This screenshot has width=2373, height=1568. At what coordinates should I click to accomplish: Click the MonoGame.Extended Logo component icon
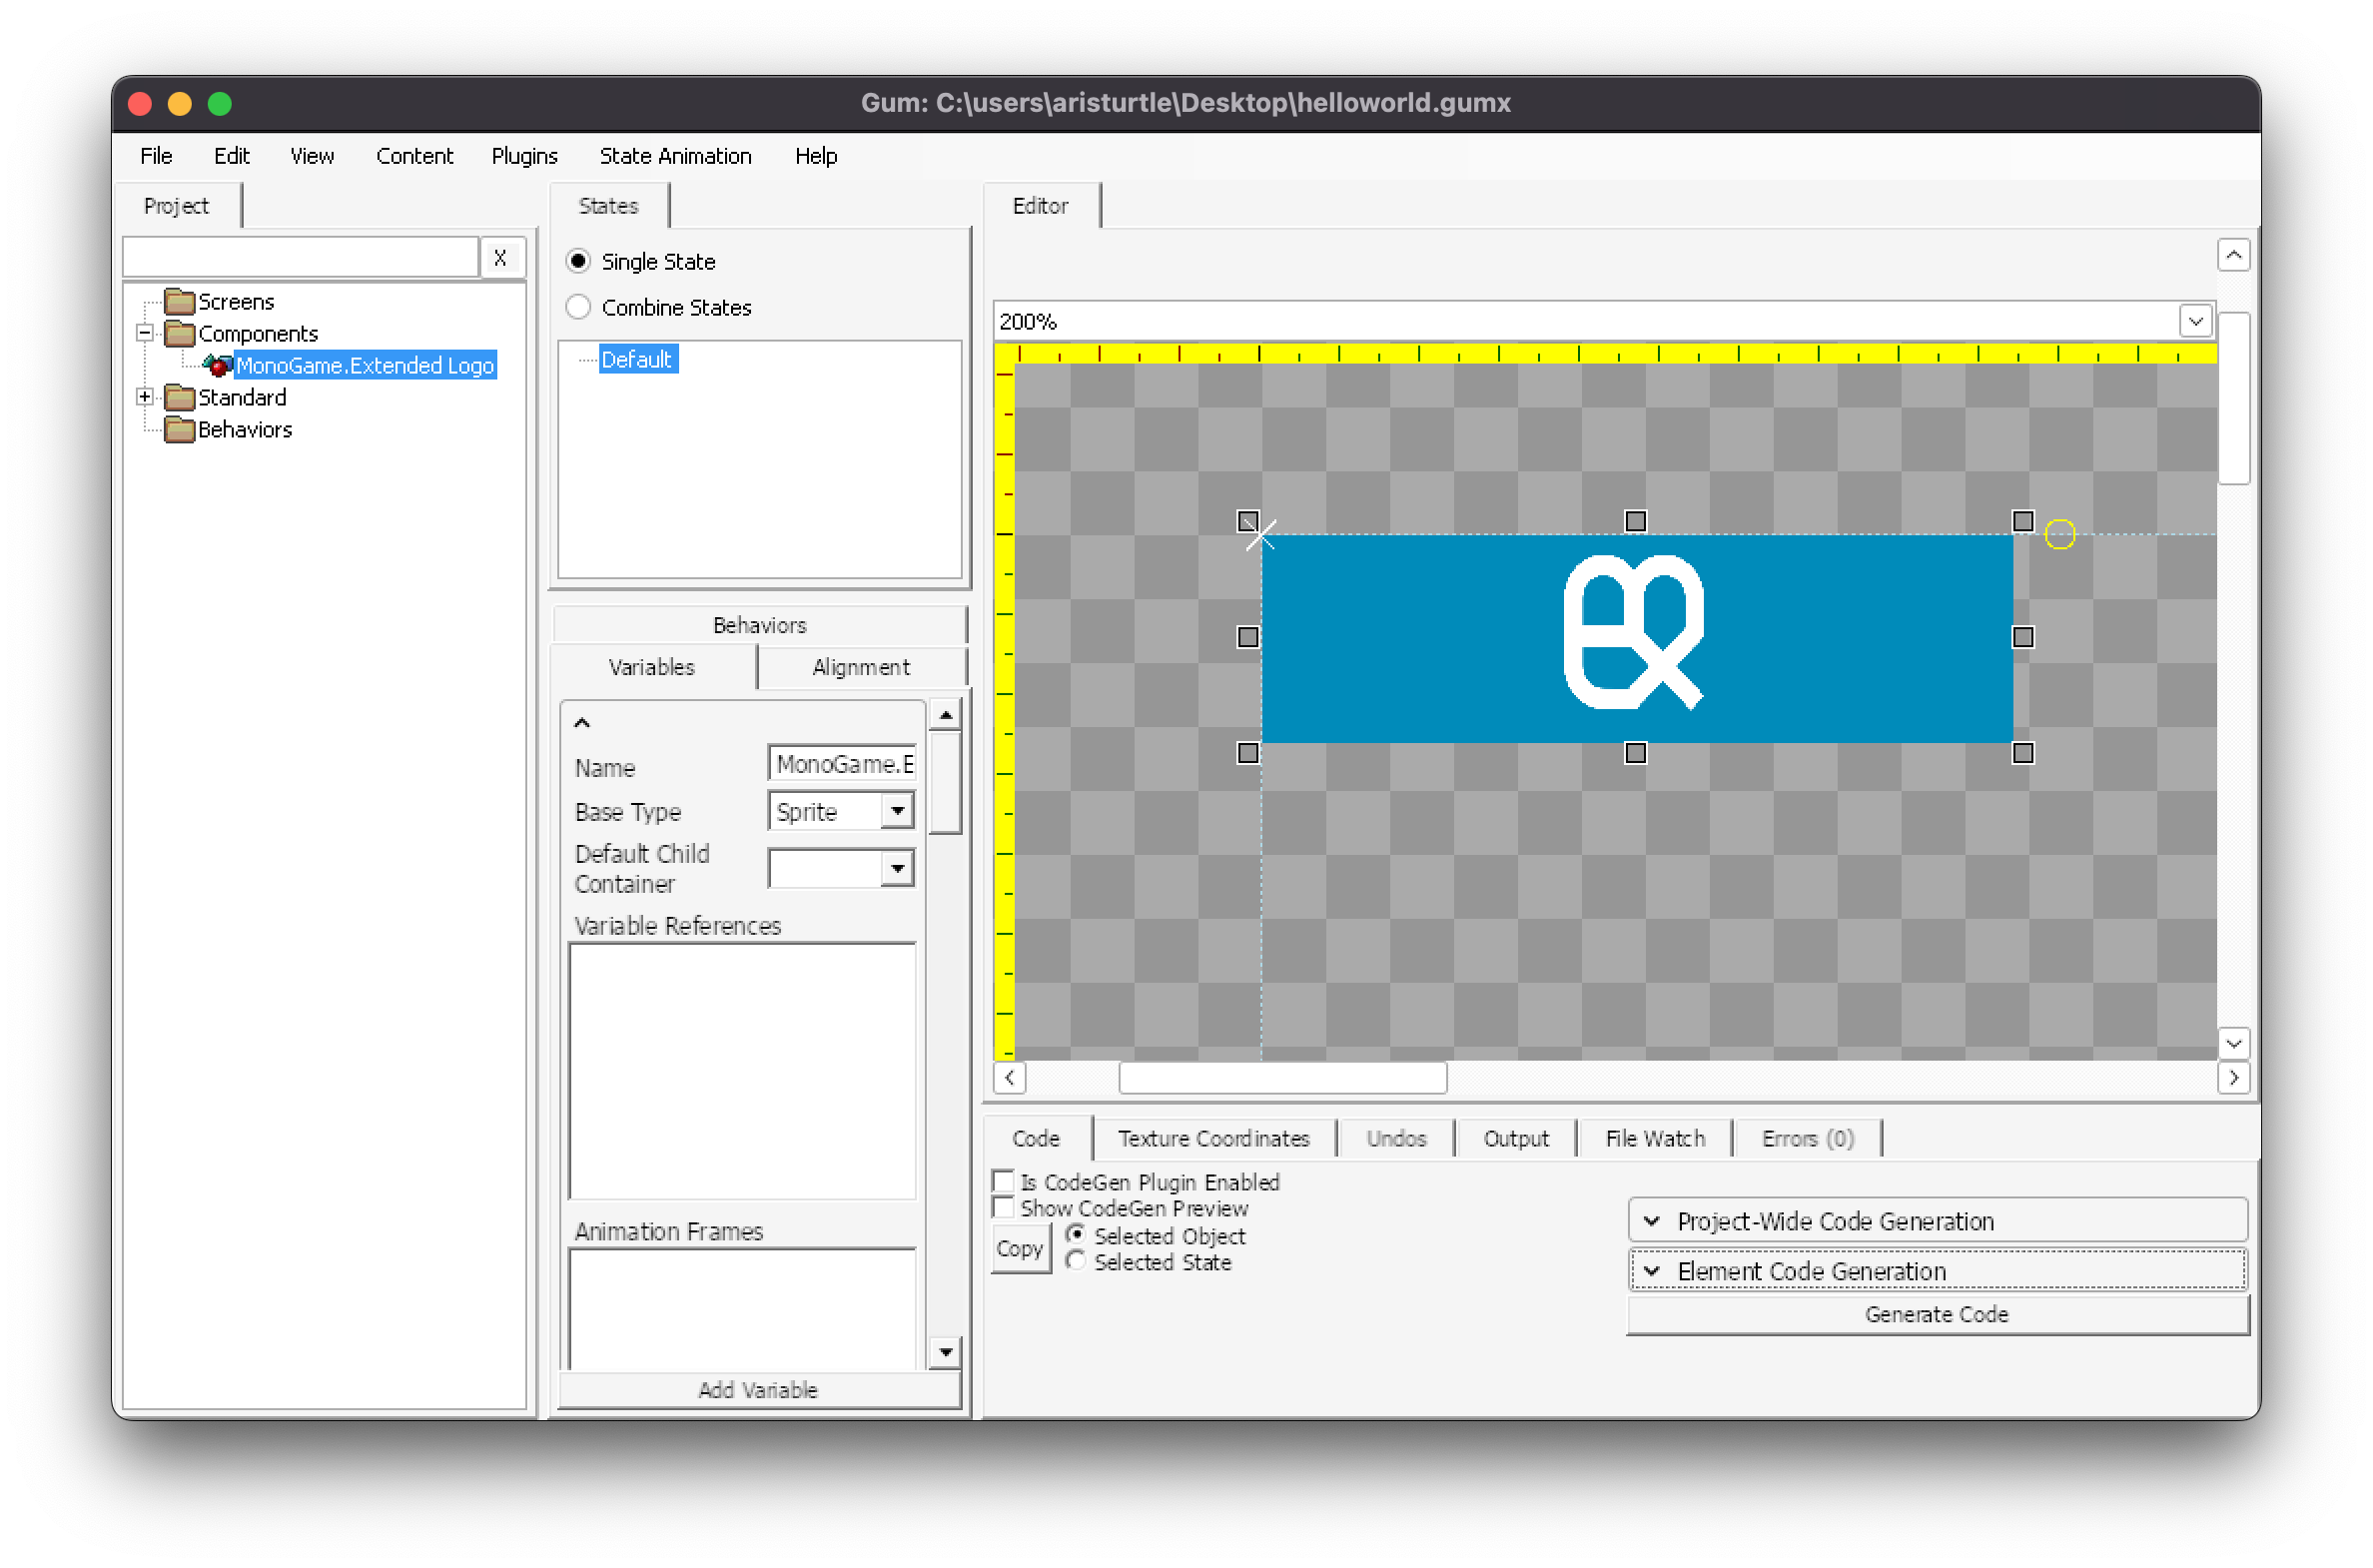(x=218, y=365)
